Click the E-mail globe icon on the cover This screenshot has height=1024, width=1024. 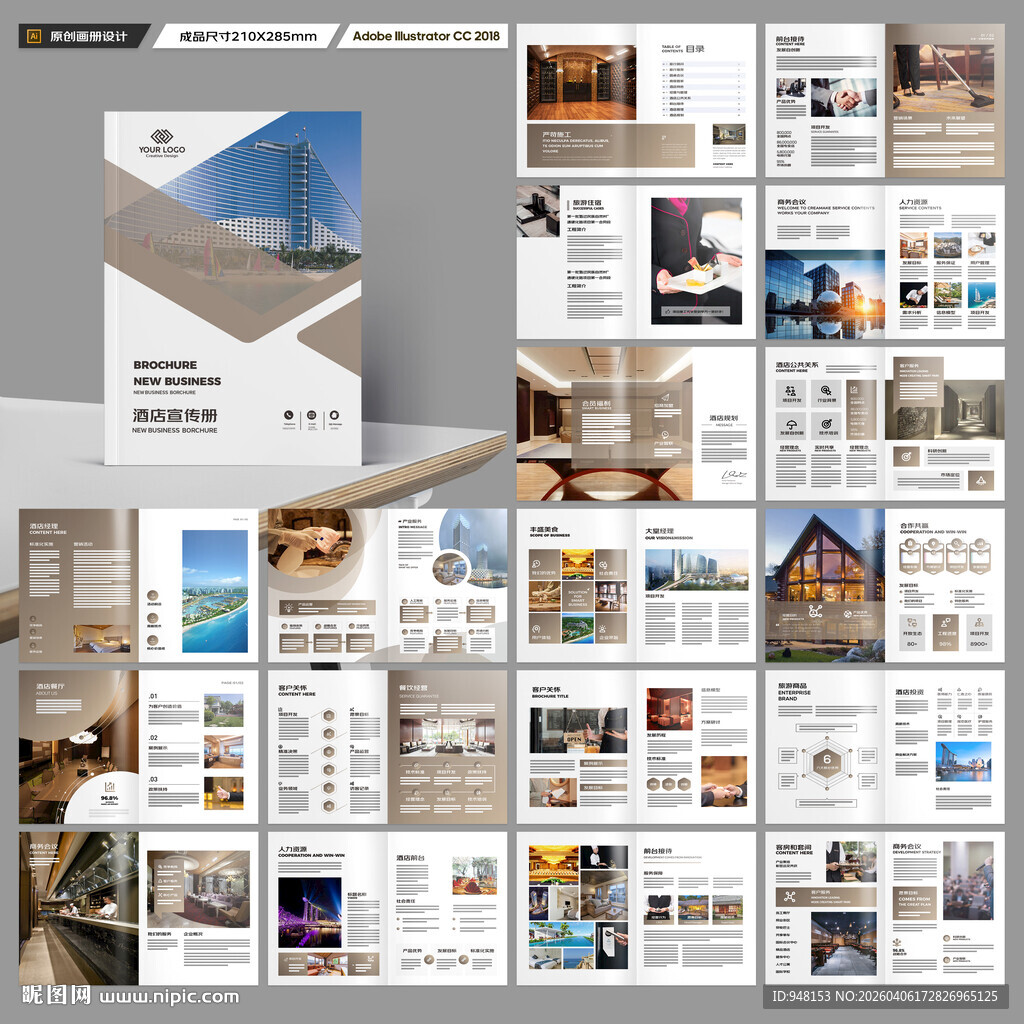click(x=312, y=415)
